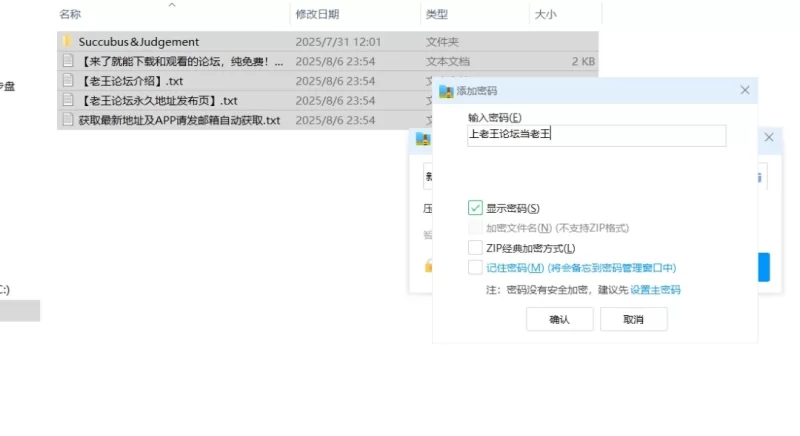Select file 【老王论坛介绍】.txt
Screen dimensions: 800x436
pos(132,81)
